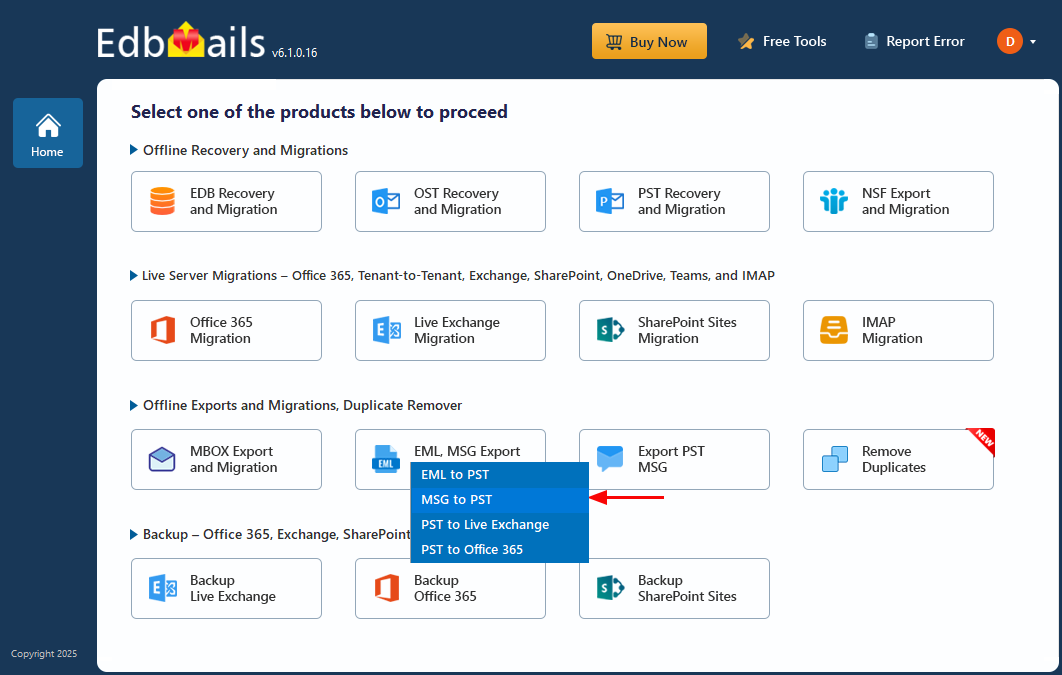Select PST to Office 365 option

pyautogui.click(x=500, y=550)
